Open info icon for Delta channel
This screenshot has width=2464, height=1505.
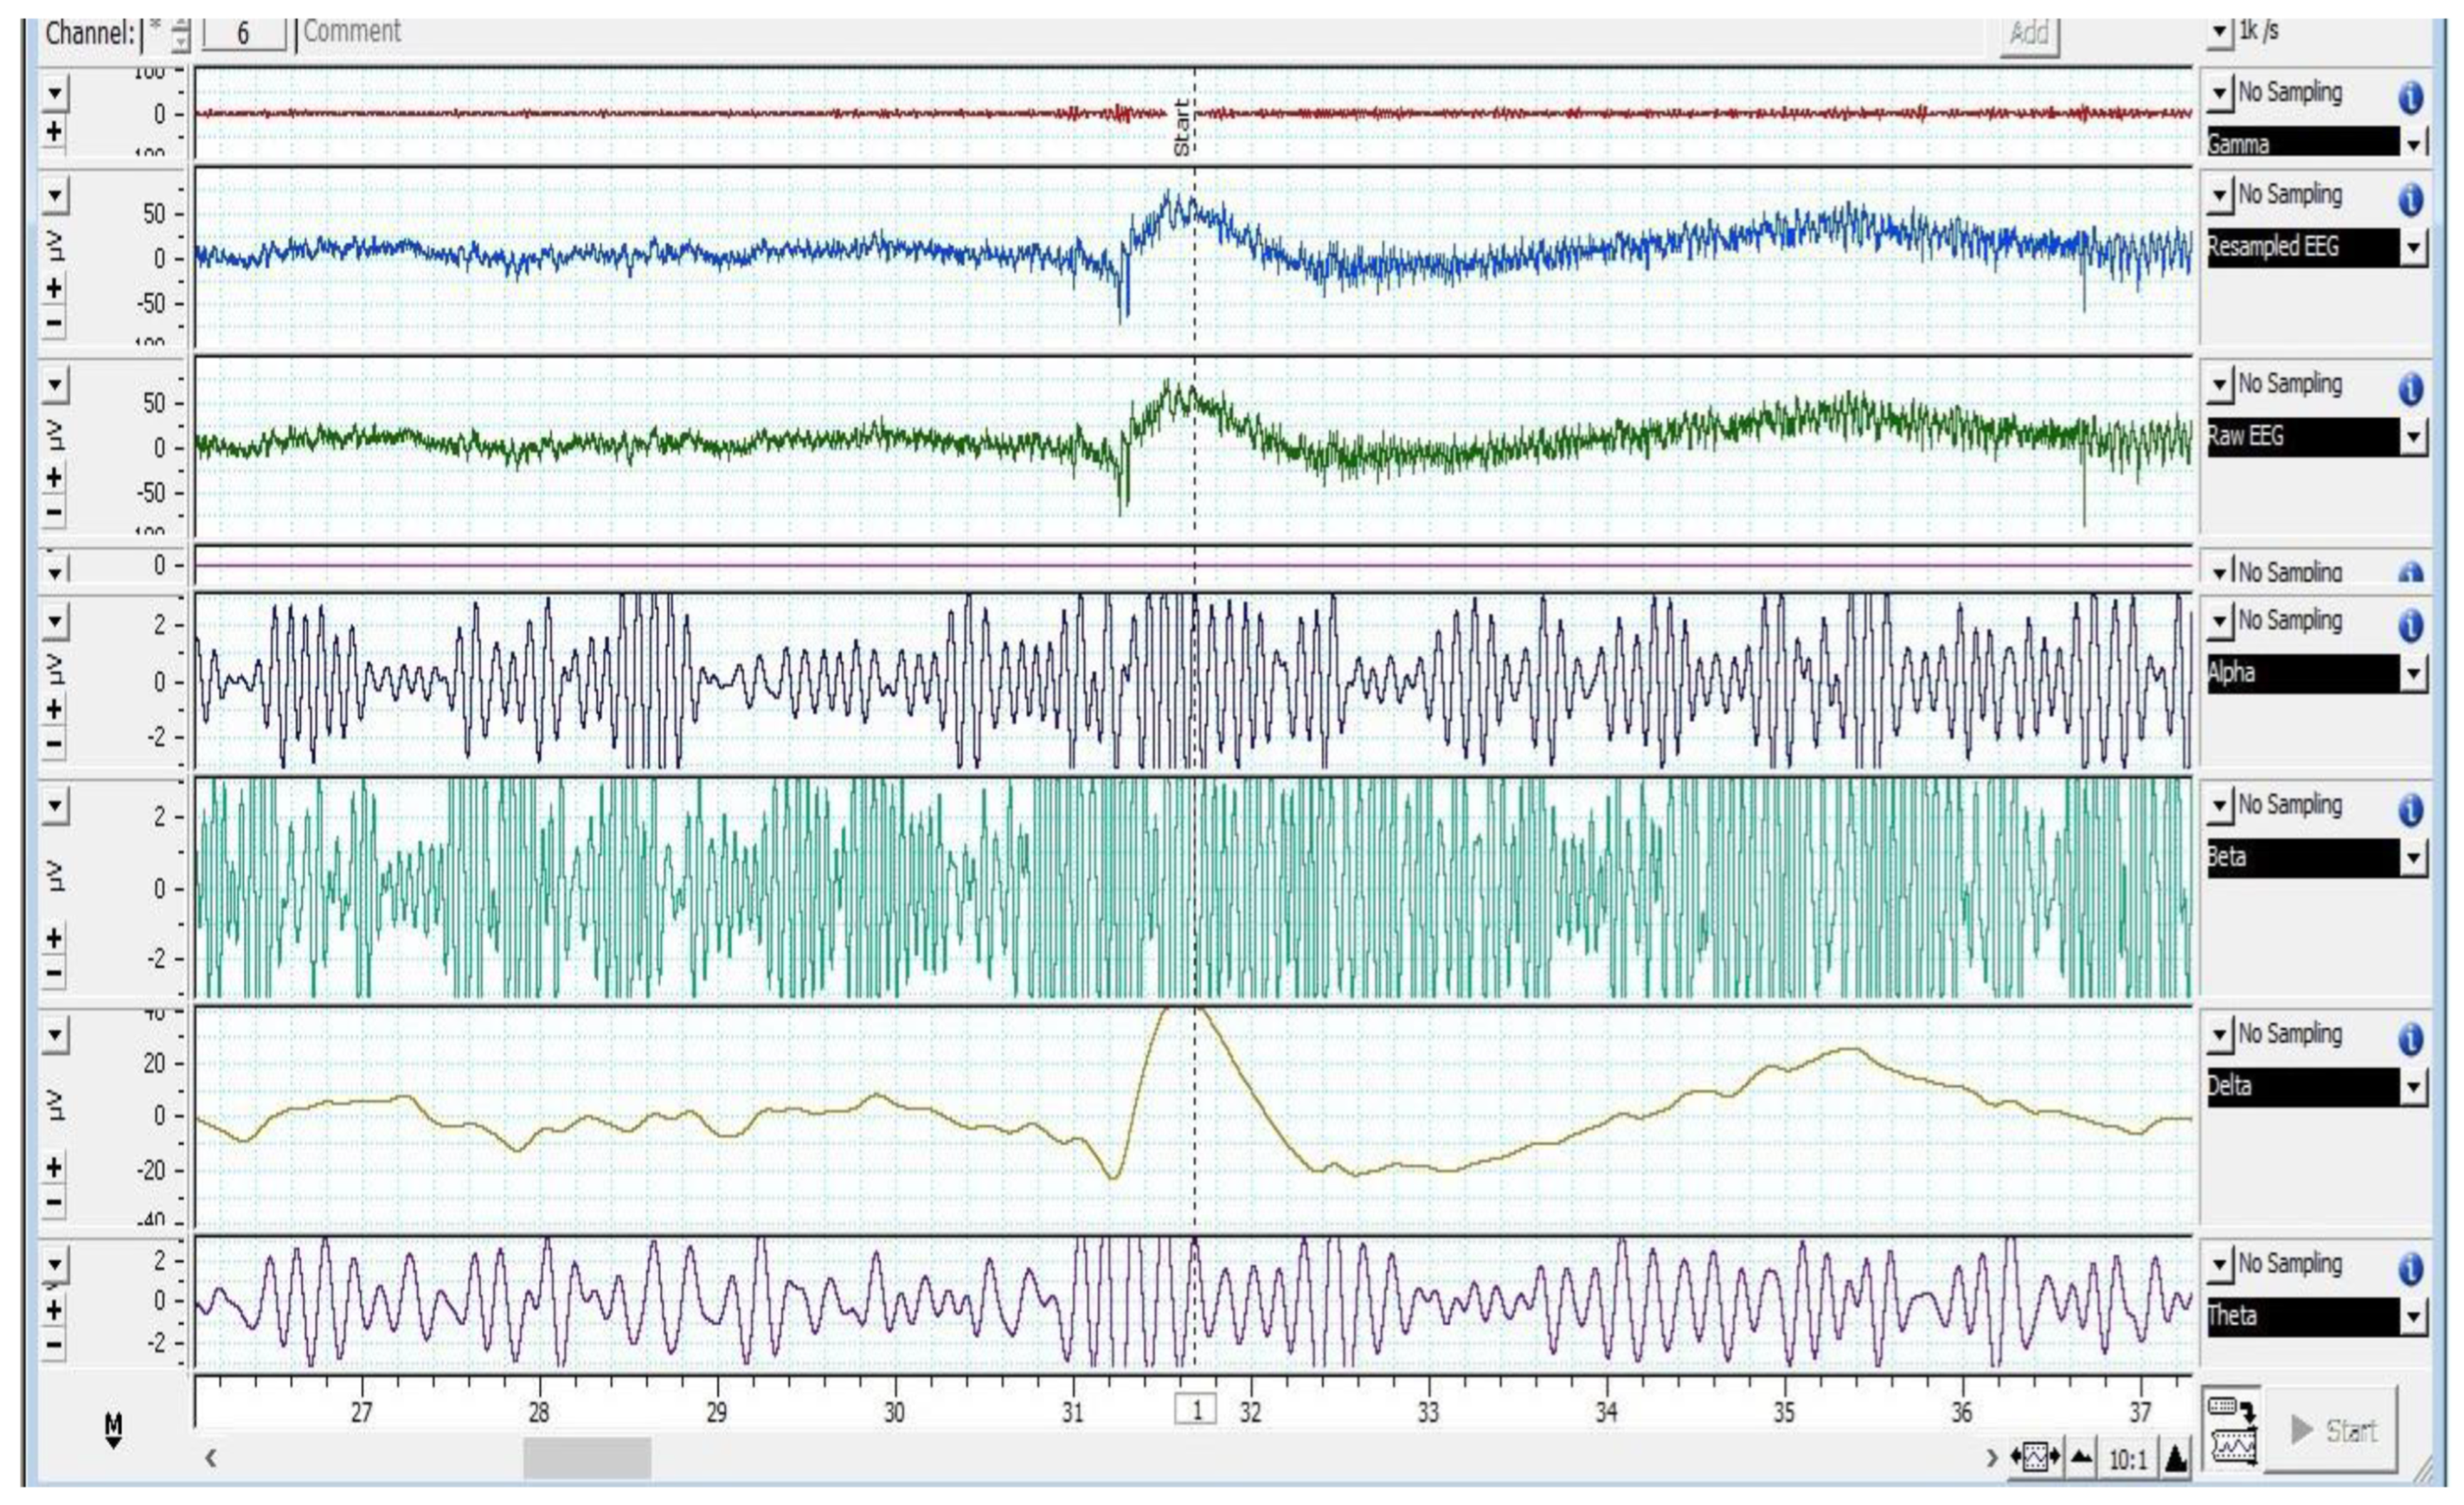[x=2411, y=1039]
